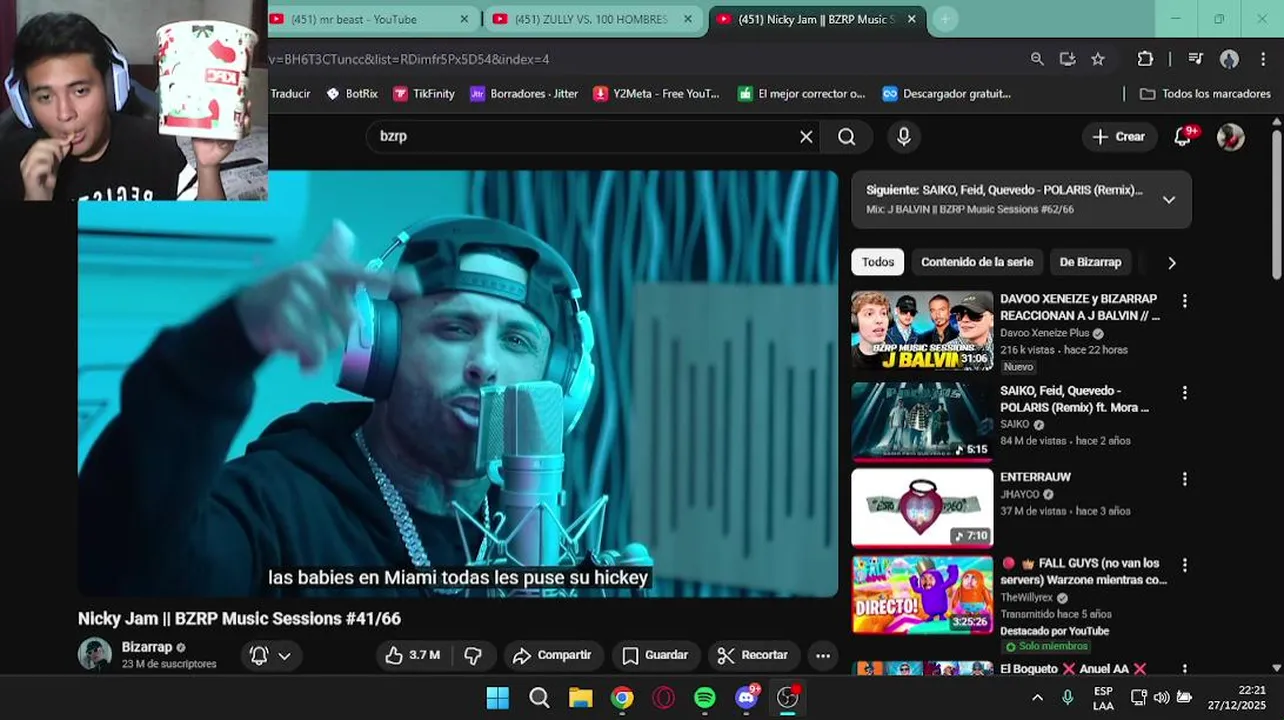This screenshot has width=1284, height=720.
Task: Open a new Chrome tab with plus
Action: pyautogui.click(x=944, y=19)
